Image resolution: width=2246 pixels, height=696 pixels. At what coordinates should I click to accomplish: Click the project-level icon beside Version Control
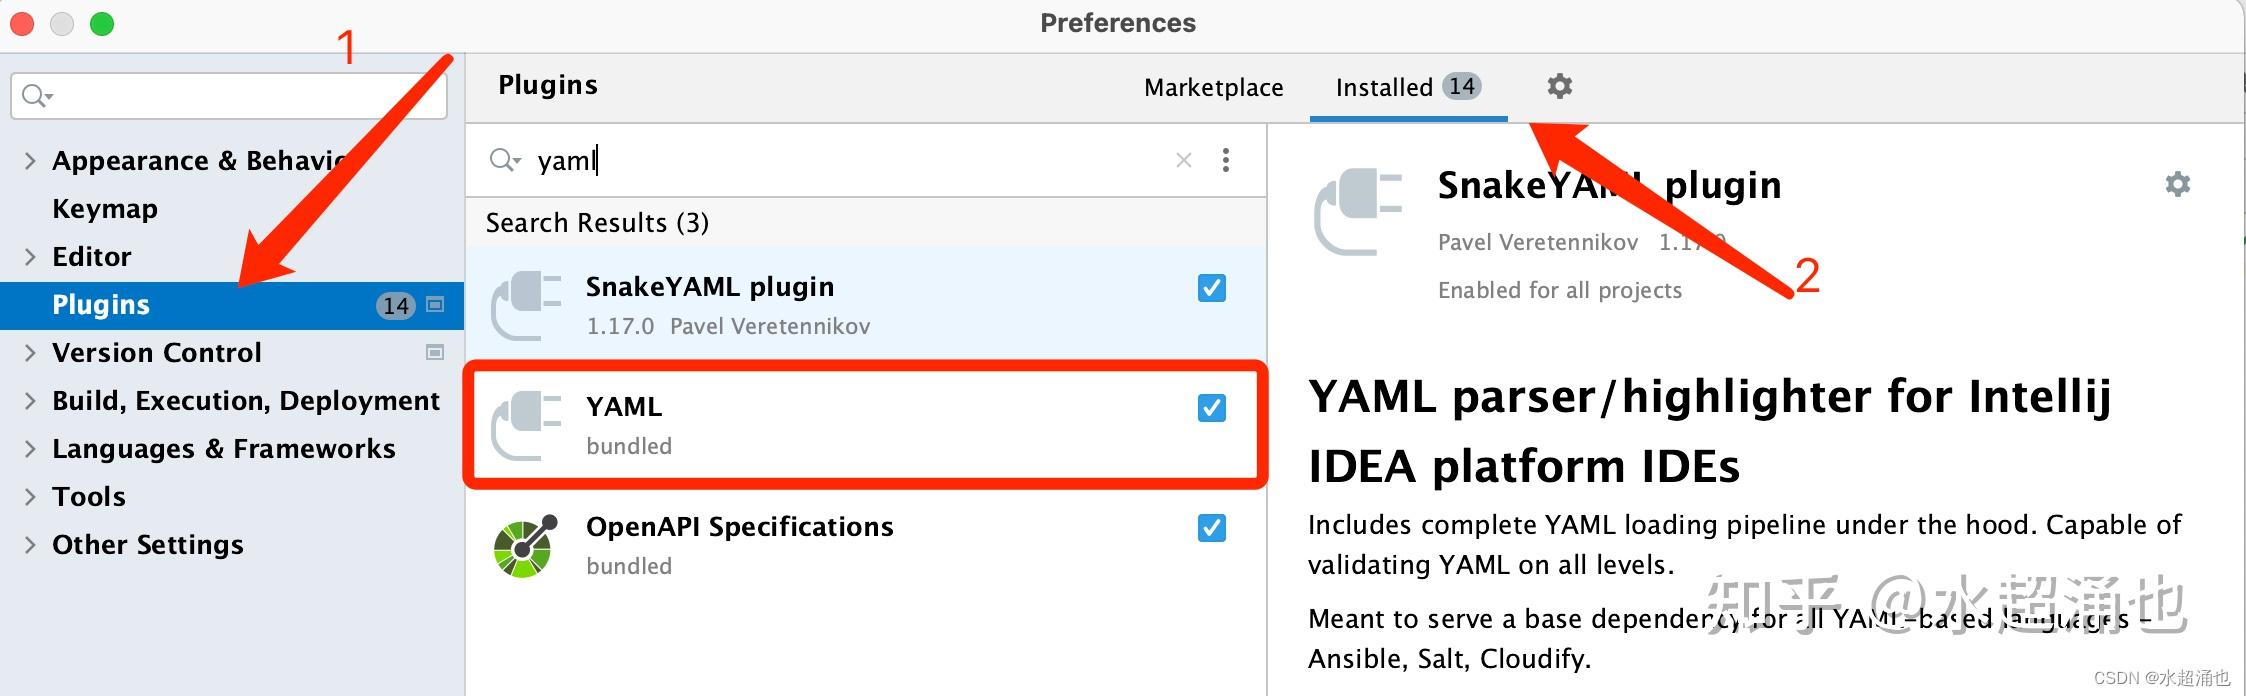pyautogui.click(x=435, y=352)
